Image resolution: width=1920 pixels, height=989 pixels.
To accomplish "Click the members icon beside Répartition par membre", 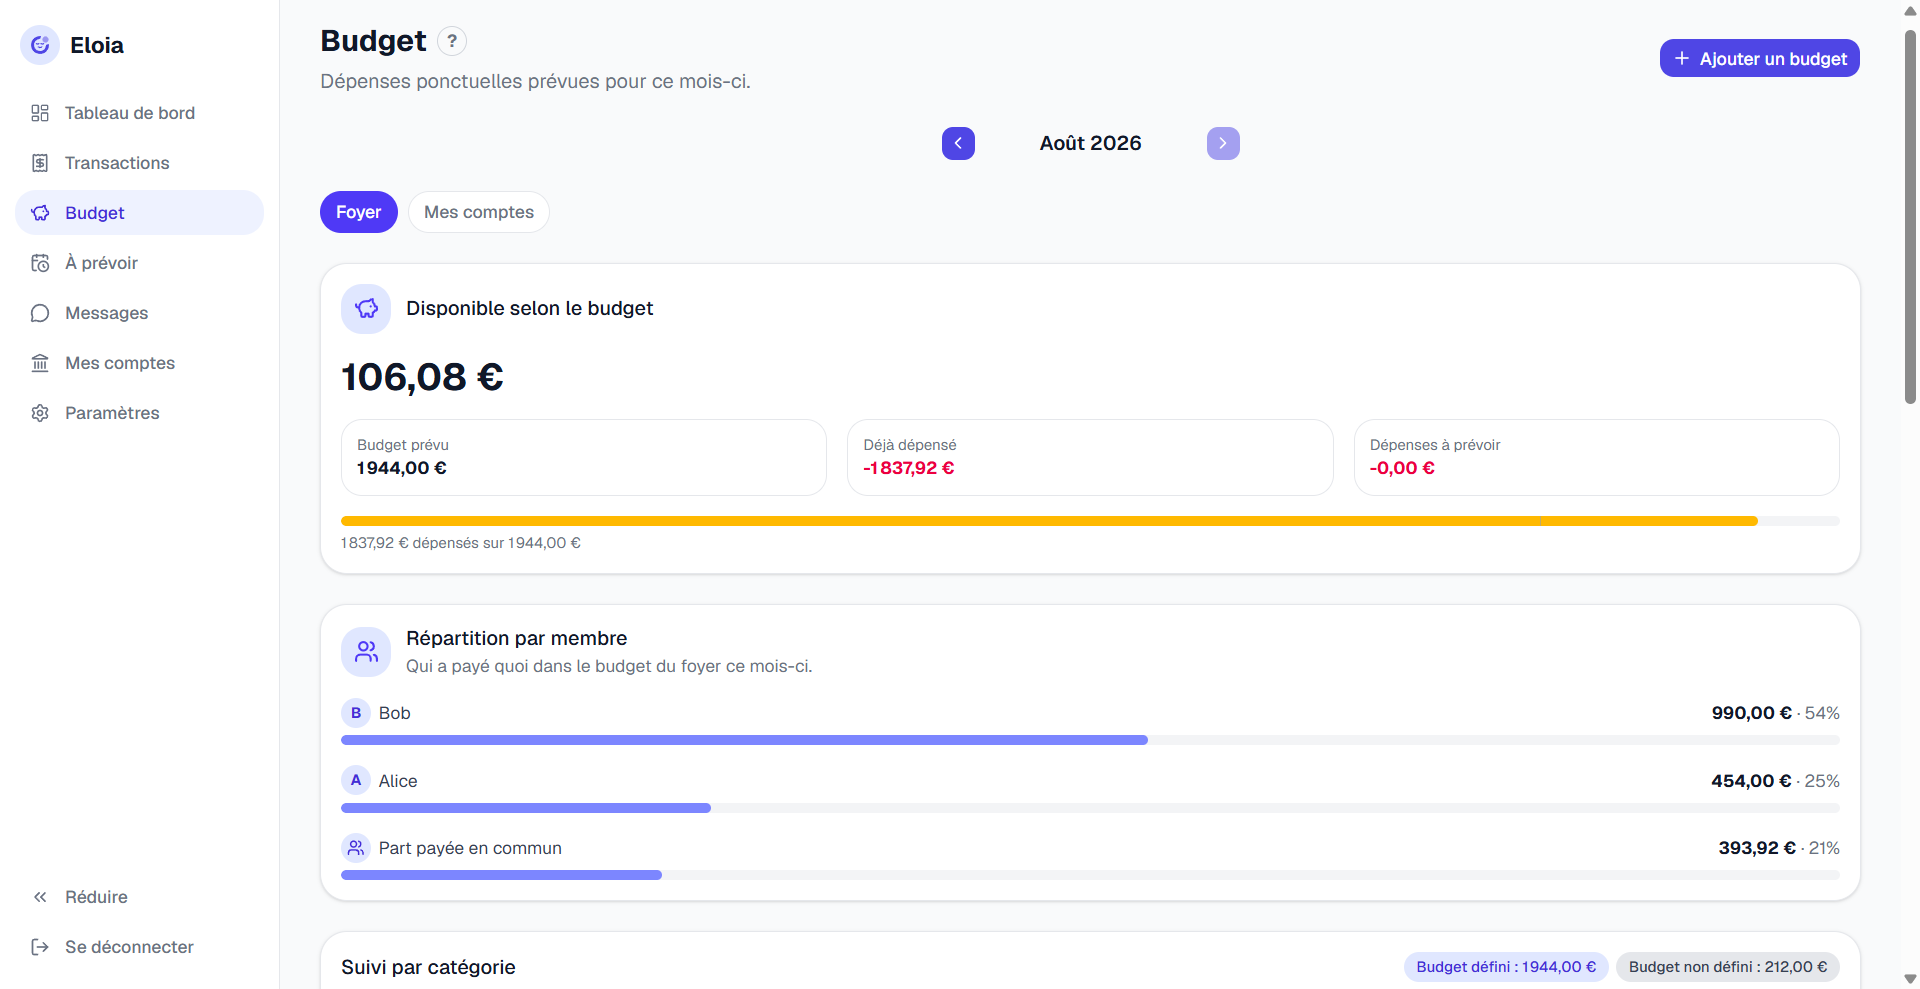I will point(366,652).
